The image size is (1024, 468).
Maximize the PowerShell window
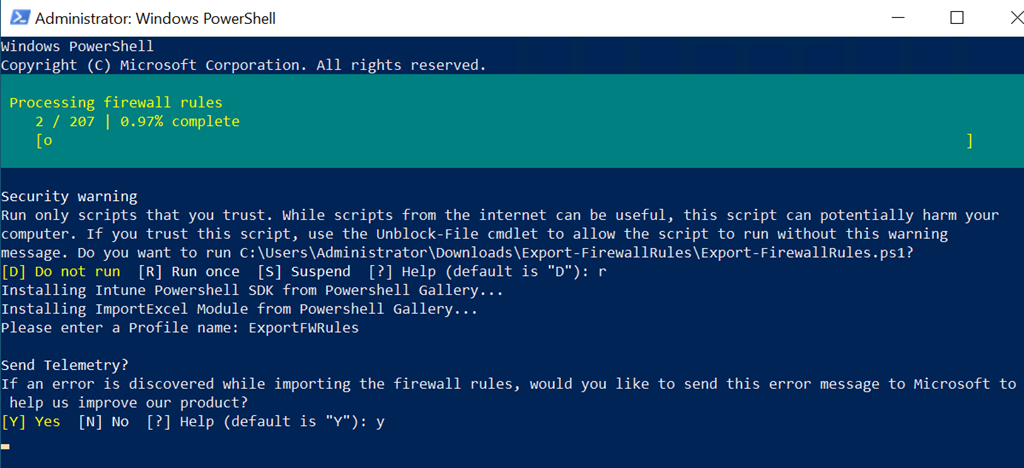point(957,18)
